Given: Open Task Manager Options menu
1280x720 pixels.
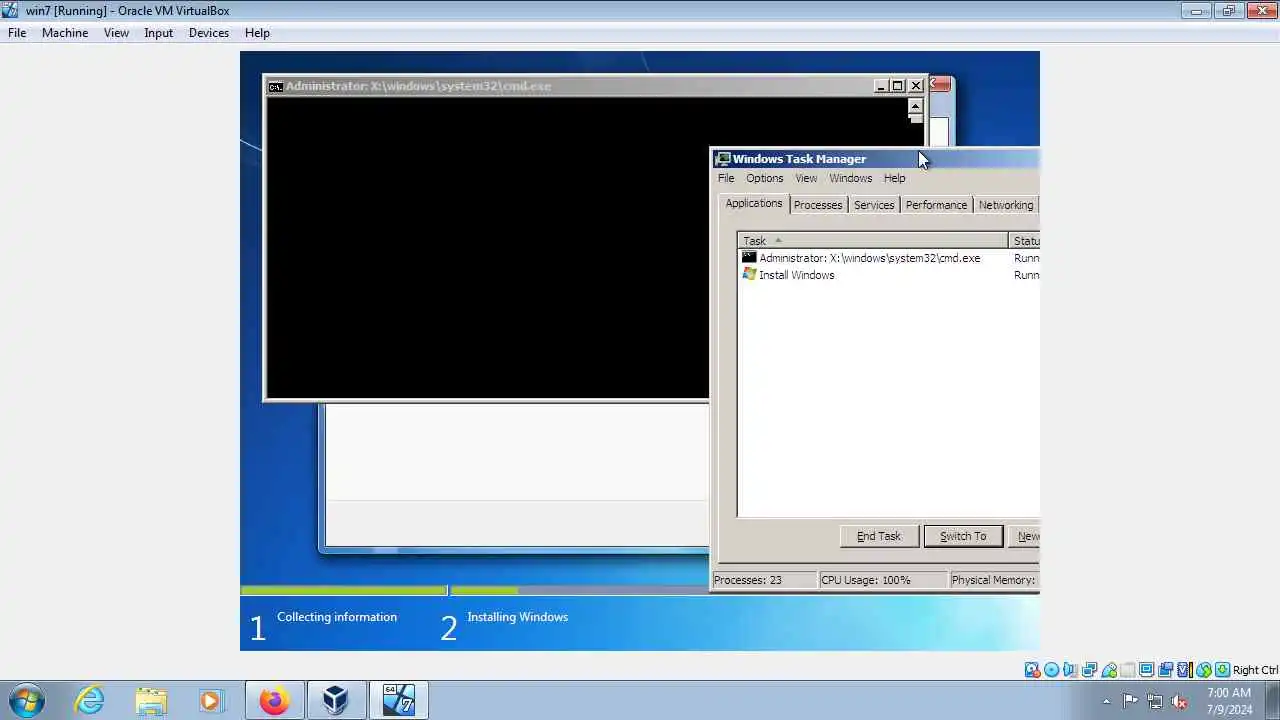Looking at the screenshot, I should [765, 178].
